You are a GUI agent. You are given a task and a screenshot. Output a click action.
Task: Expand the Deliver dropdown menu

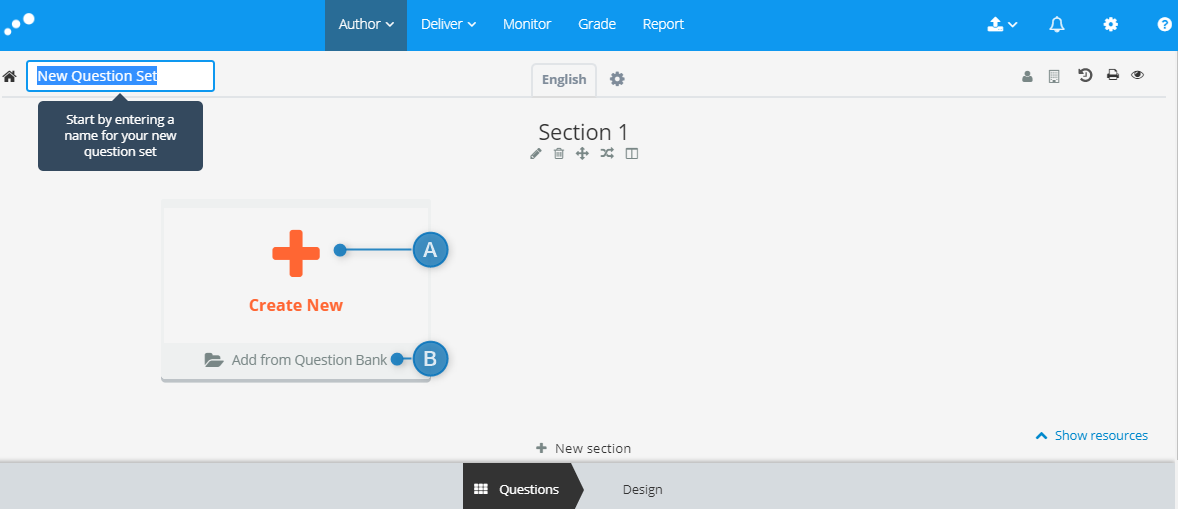click(449, 25)
